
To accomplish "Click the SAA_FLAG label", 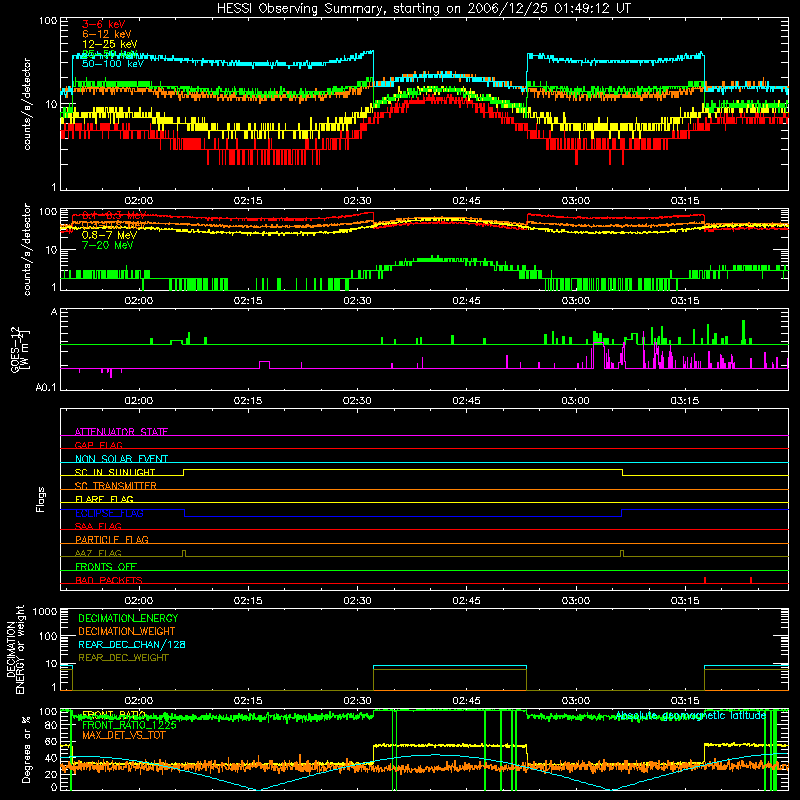I will [98, 526].
